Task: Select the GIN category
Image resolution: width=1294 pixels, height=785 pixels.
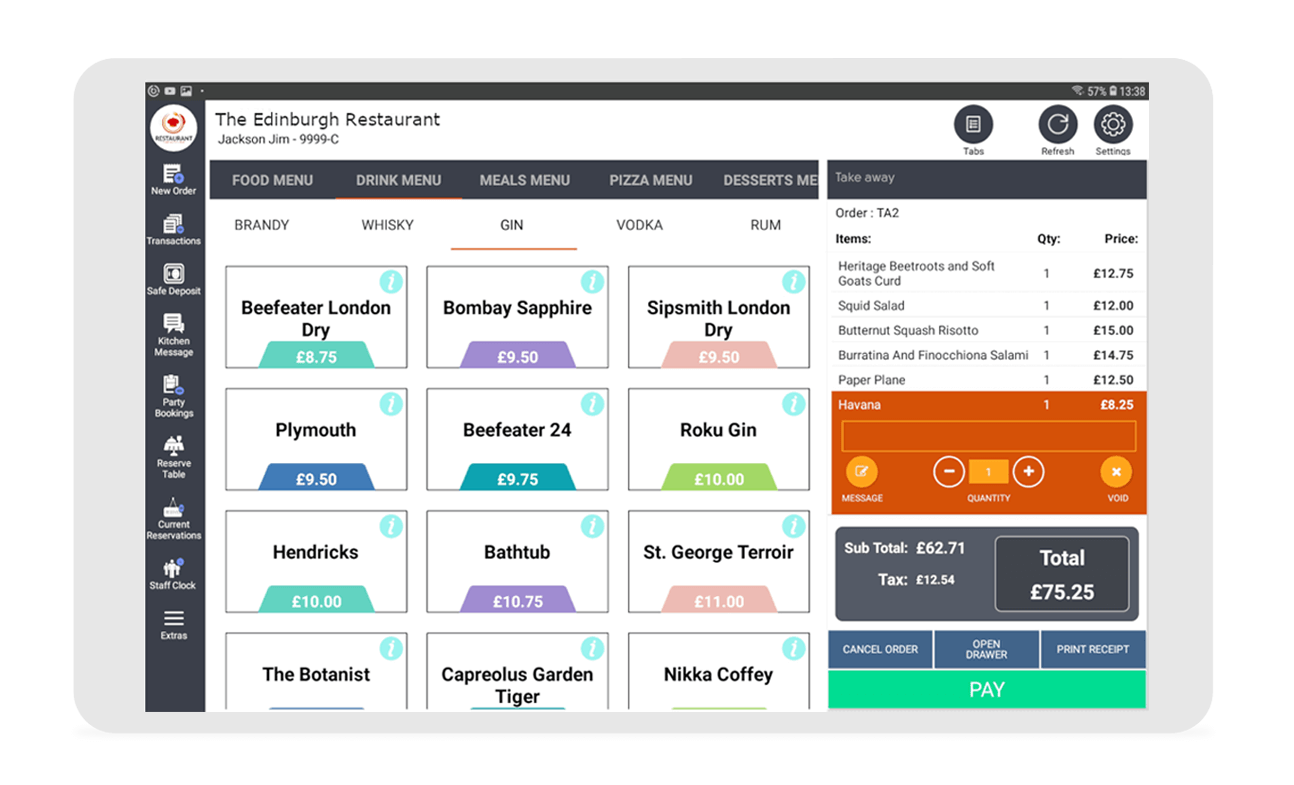Action: (x=512, y=225)
